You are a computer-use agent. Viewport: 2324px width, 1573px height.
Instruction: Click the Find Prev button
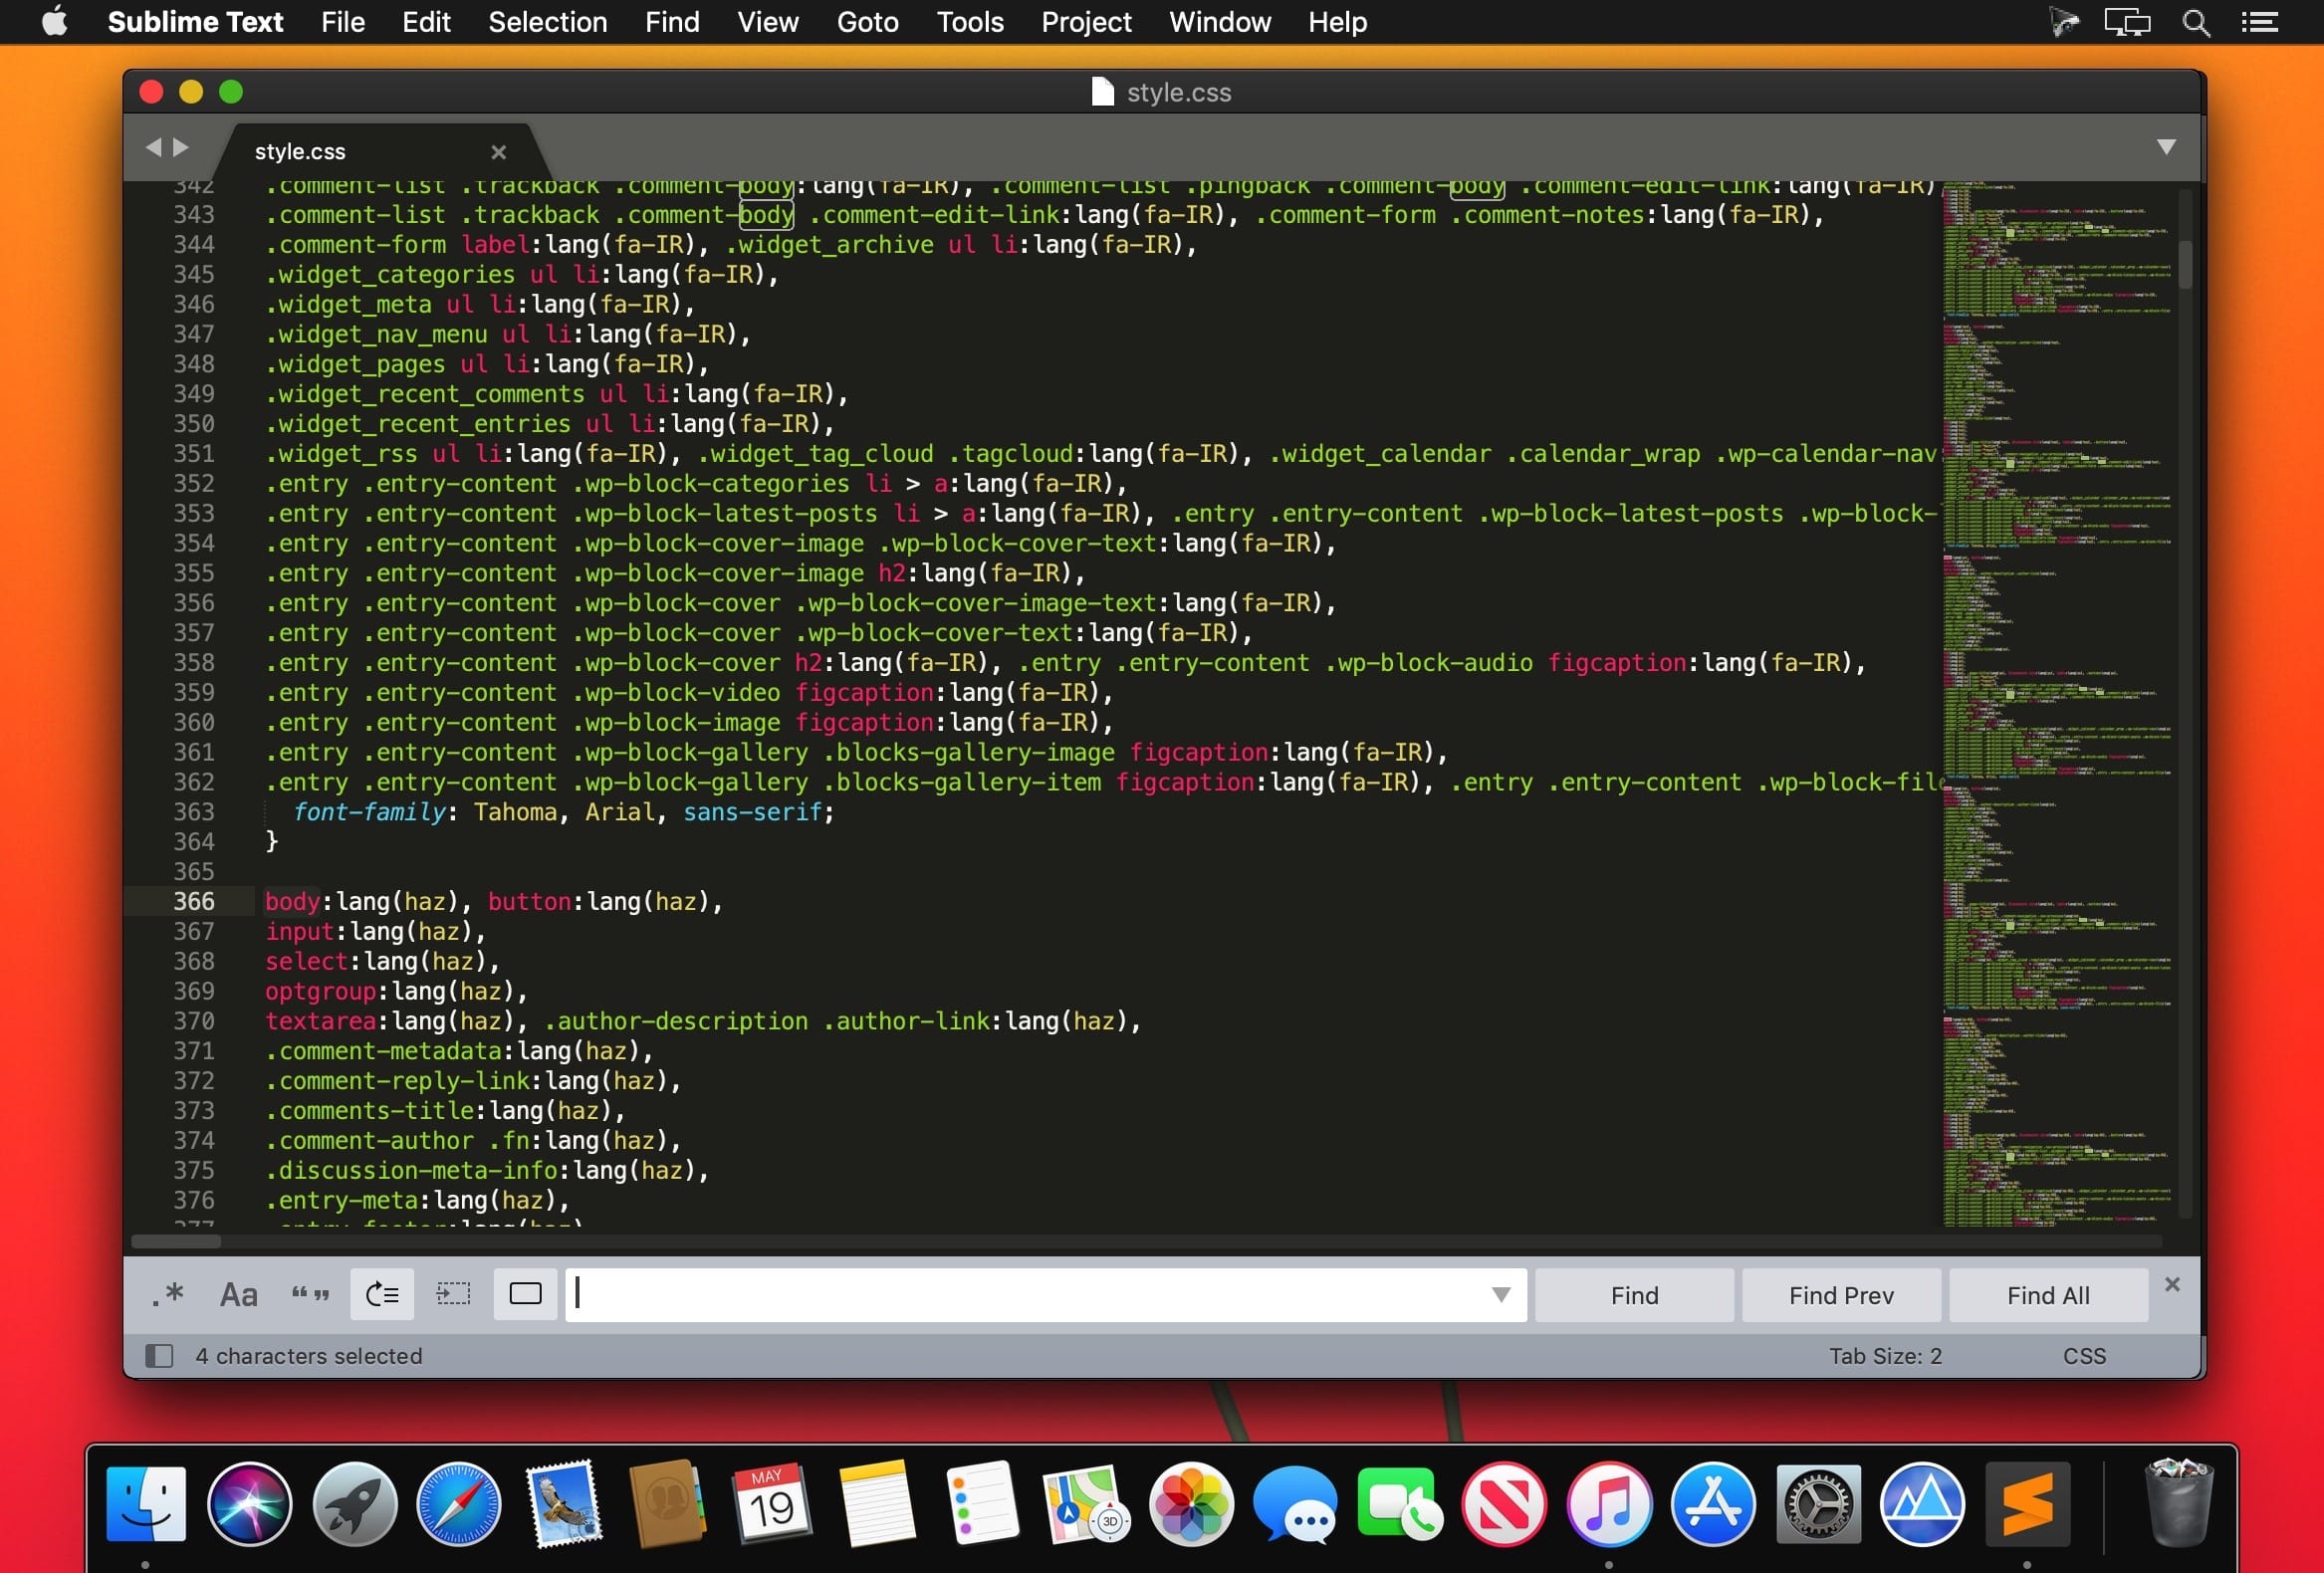point(1839,1294)
